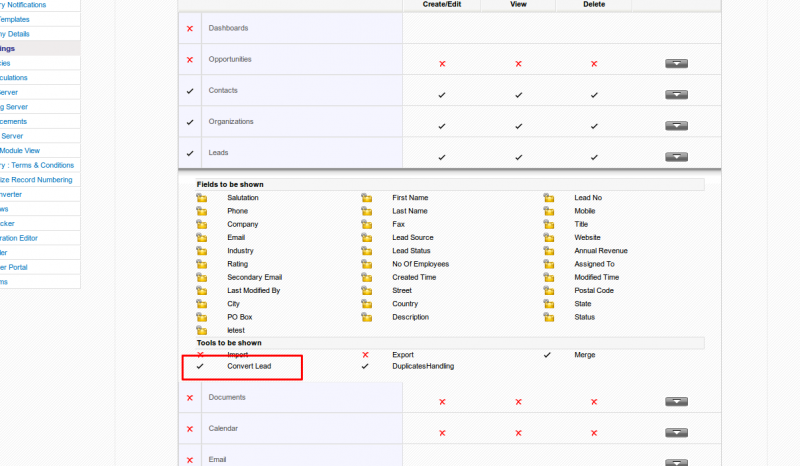Image resolution: width=800 pixels, height=466 pixels.
Task: Open Terms & Conditions in sidebar
Action: tap(38, 165)
